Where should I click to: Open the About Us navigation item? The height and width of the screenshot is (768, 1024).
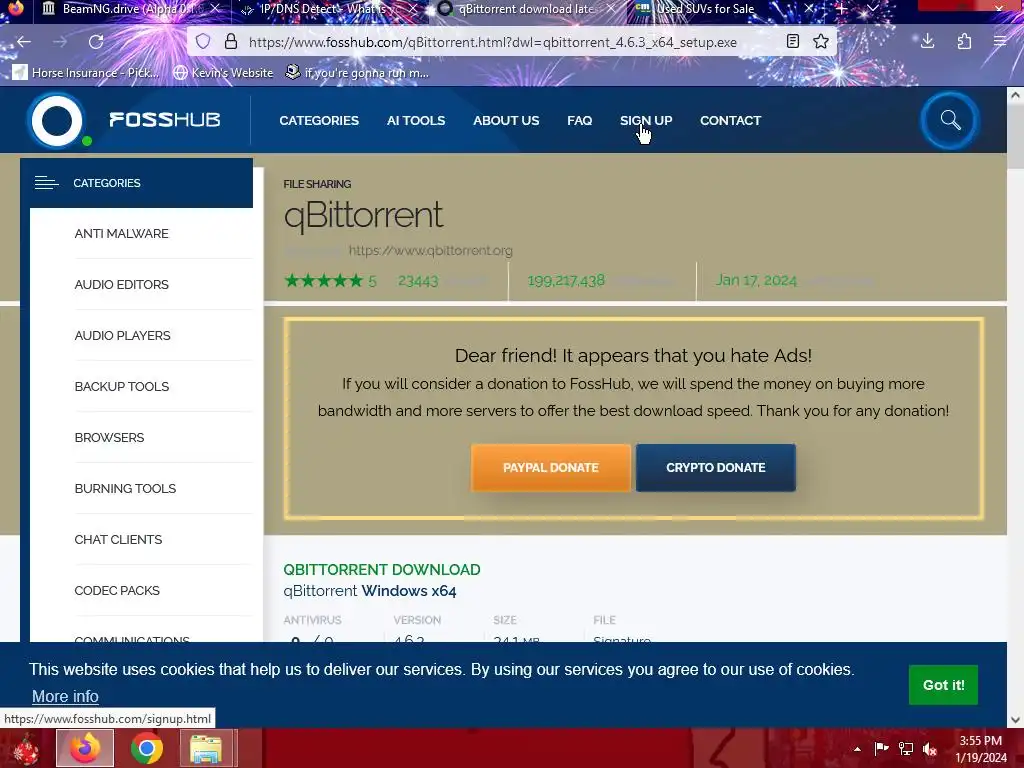click(506, 120)
